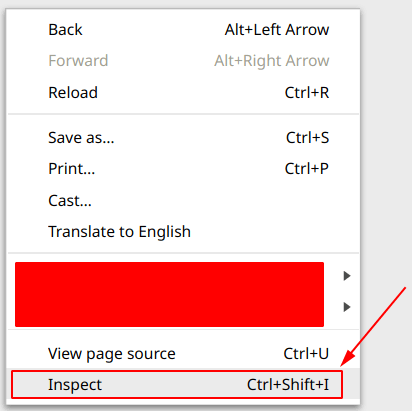The width and height of the screenshot is (412, 411).
Task: Click the Ctrl+Shift+I shortcut label
Action: (288, 384)
